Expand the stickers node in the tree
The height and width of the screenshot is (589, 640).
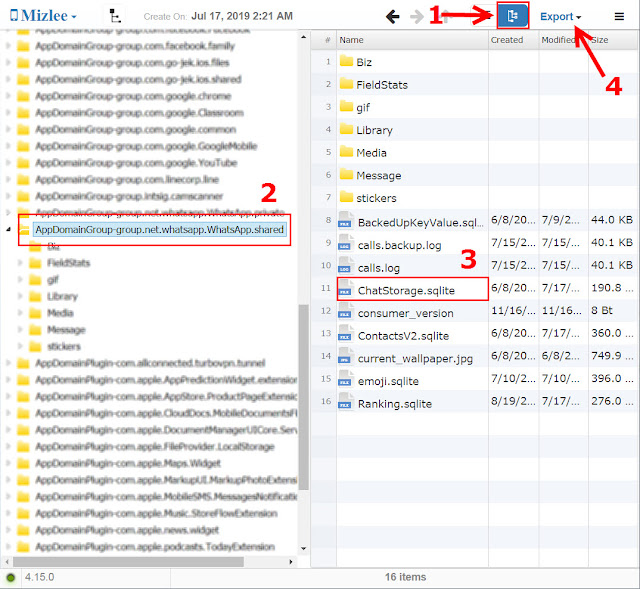tap(20, 346)
